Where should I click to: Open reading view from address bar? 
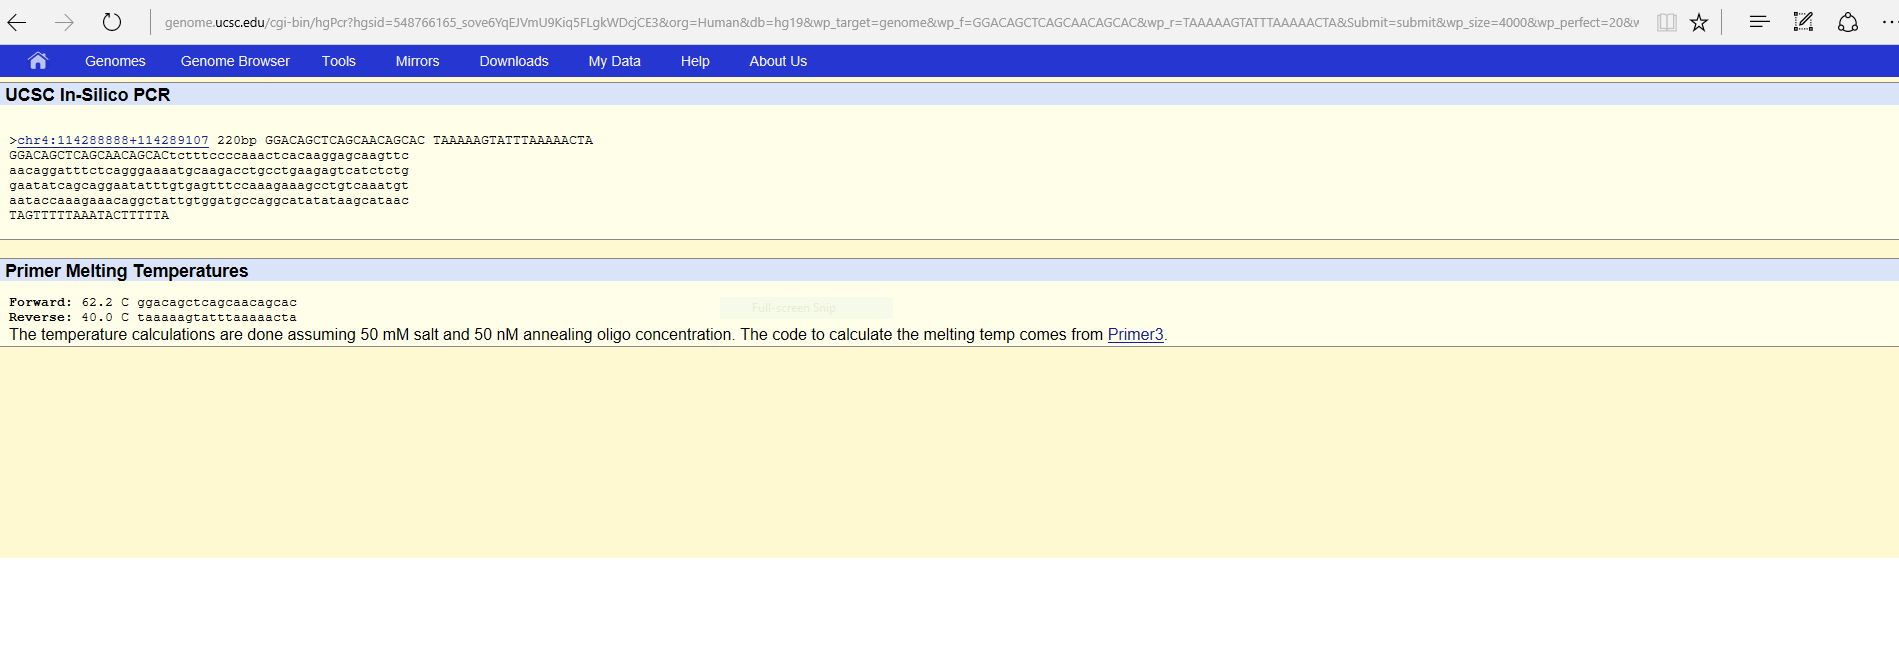[1666, 22]
